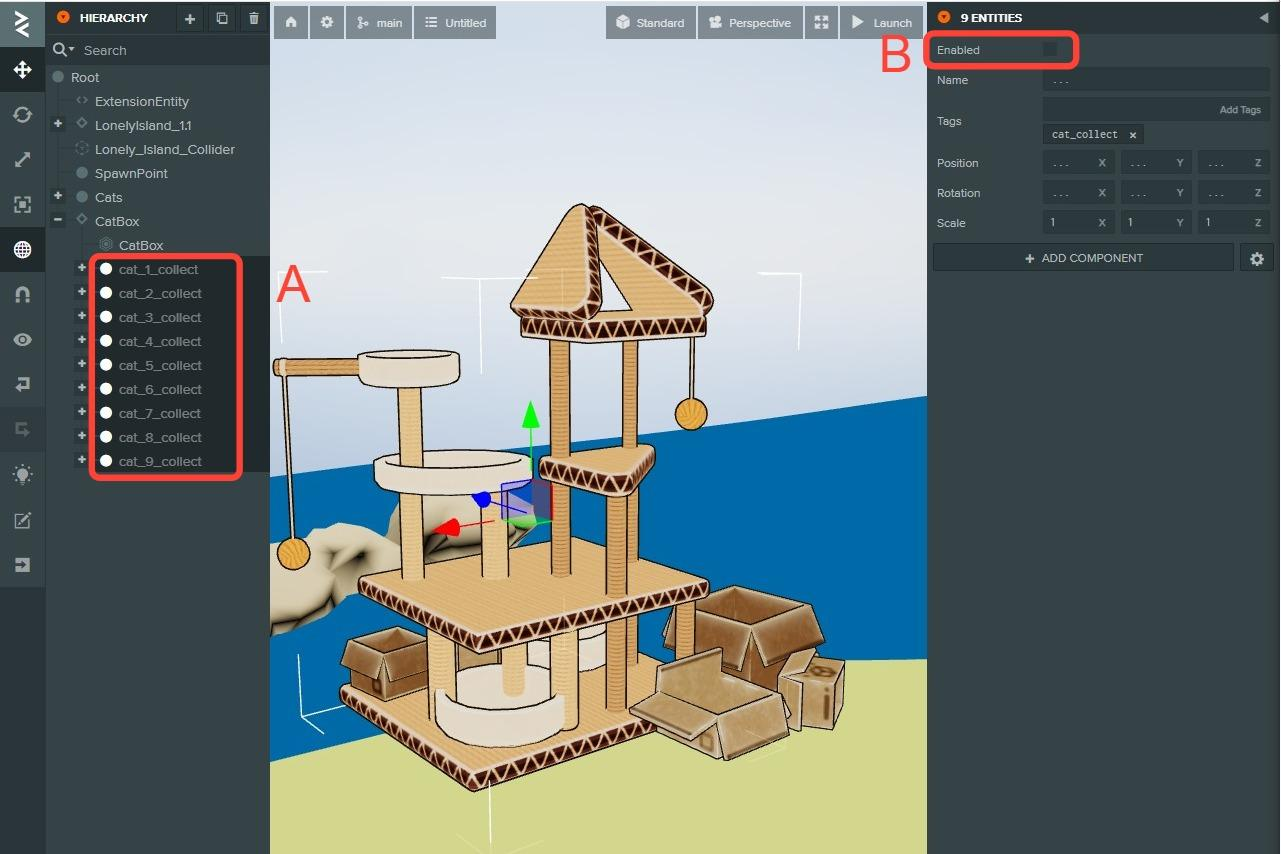
Task: Expand the Cats tree node
Action: pos(58,196)
